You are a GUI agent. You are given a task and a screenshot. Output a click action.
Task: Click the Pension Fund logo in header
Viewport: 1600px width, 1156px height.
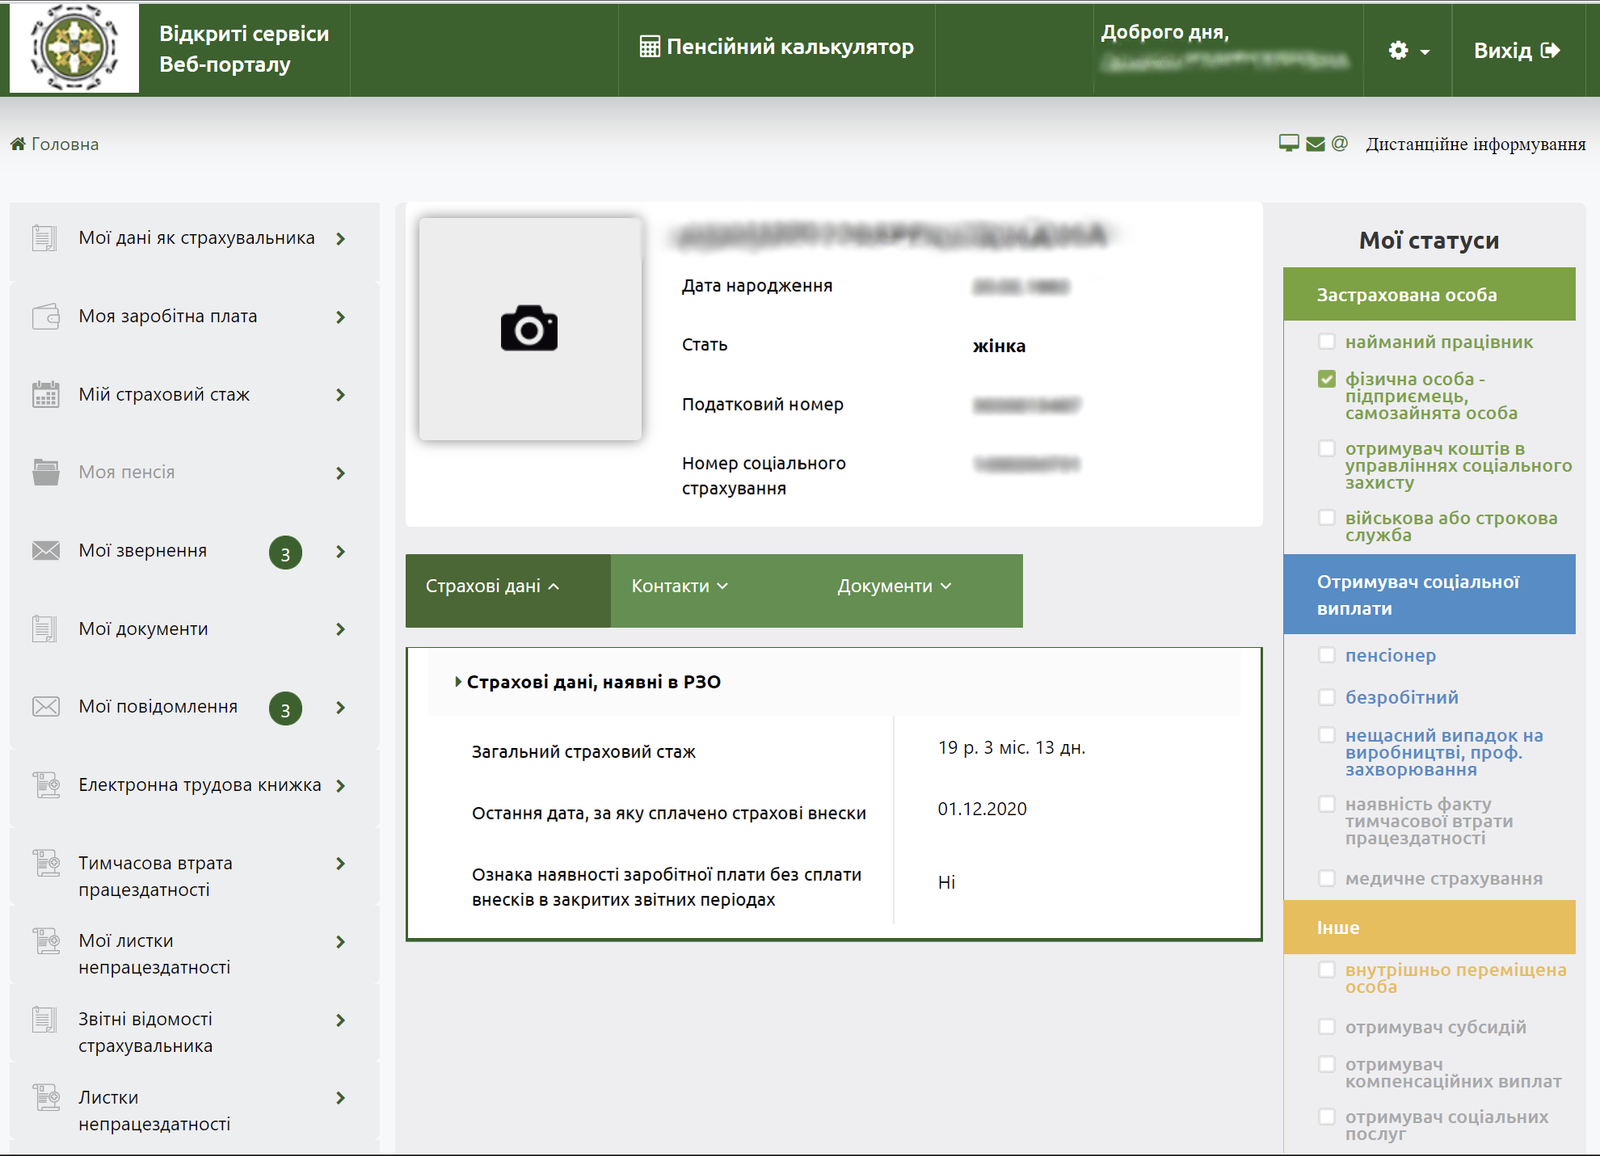tap(74, 48)
